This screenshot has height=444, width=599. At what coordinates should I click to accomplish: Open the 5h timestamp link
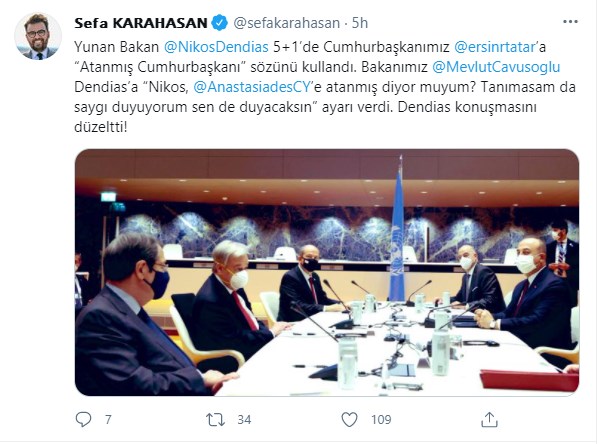tap(359, 23)
